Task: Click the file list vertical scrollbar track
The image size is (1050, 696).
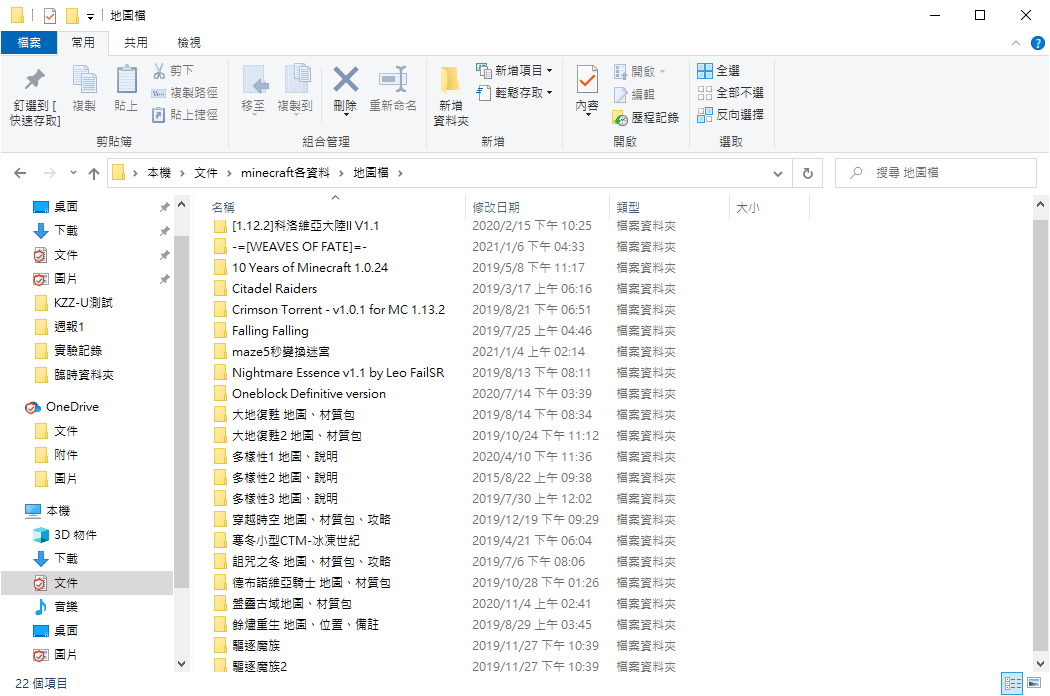Action: (1040, 435)
